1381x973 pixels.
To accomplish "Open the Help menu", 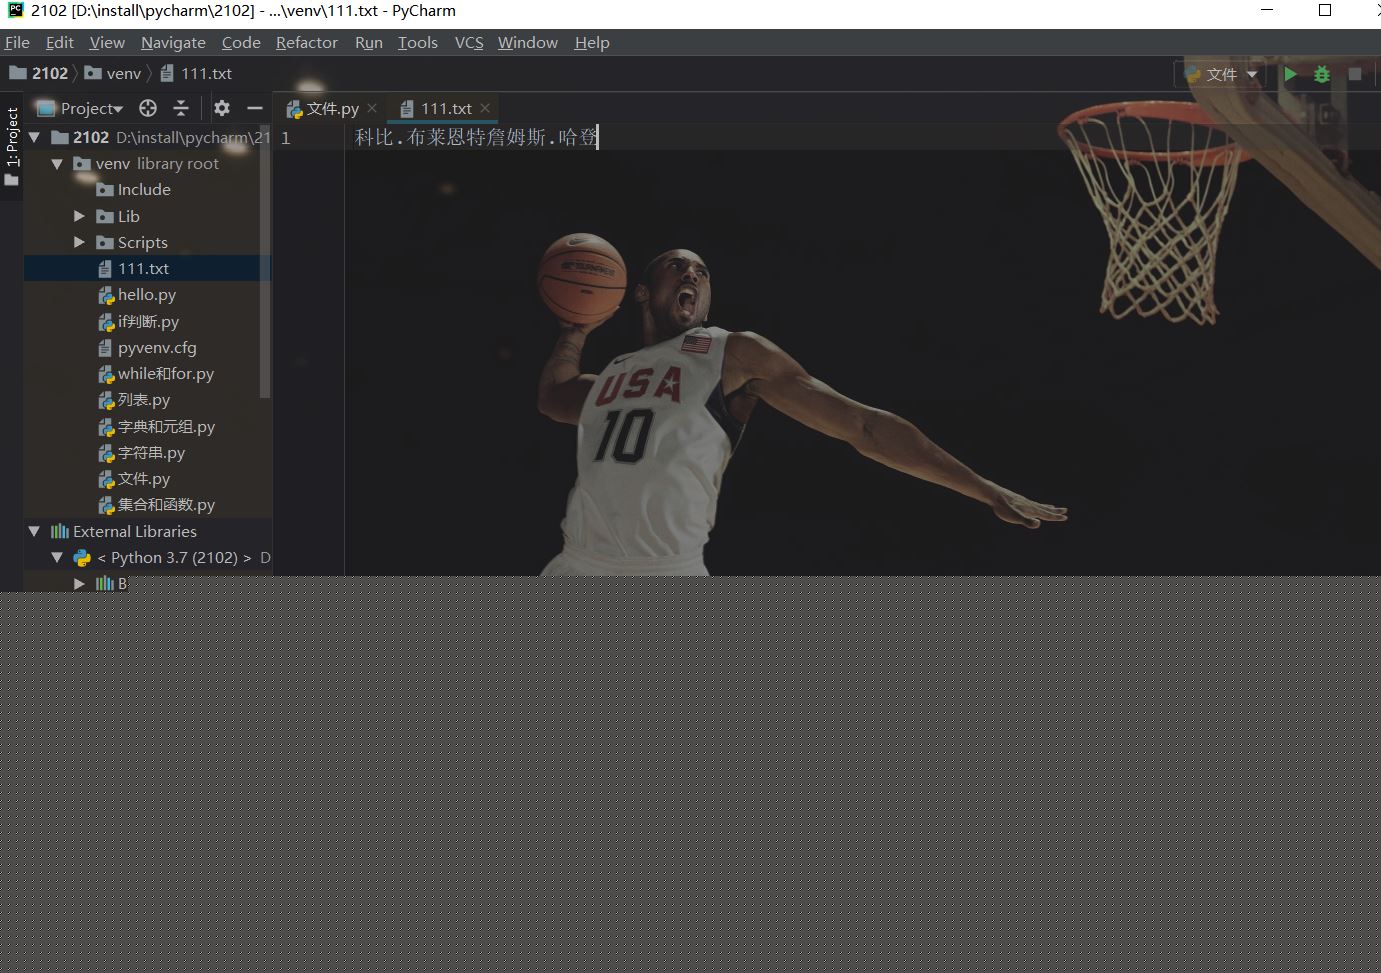I will coord(592,42).
